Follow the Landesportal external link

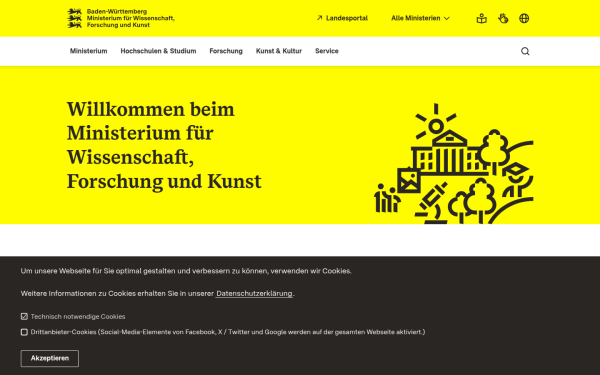coord(342,18)
